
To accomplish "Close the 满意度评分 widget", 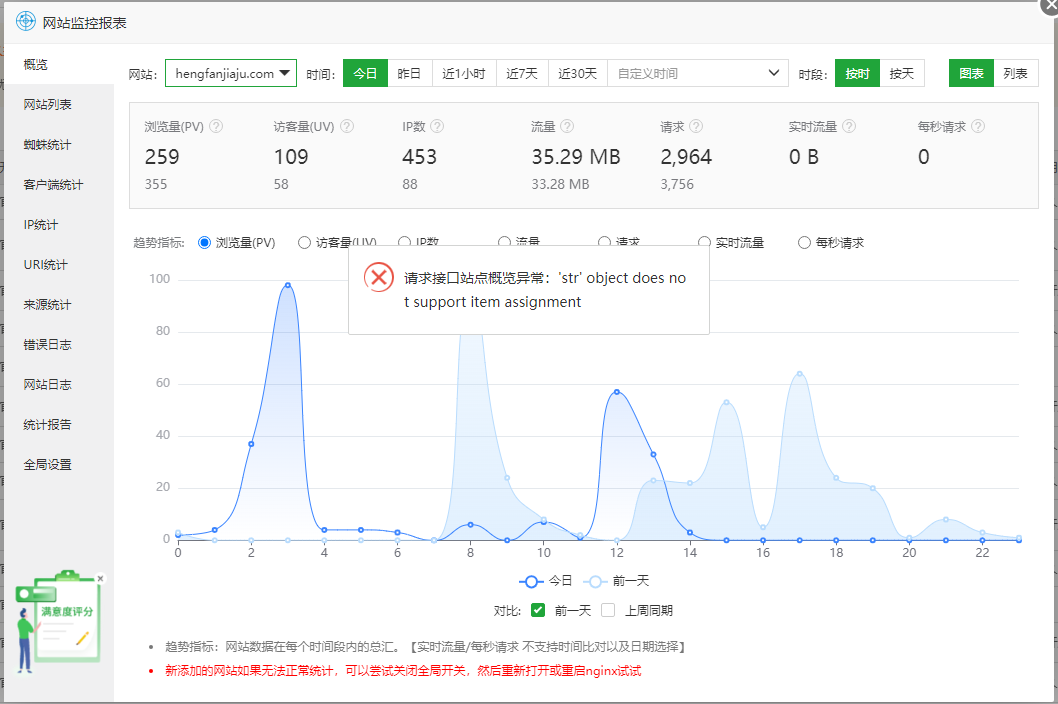I will point(101,578).
